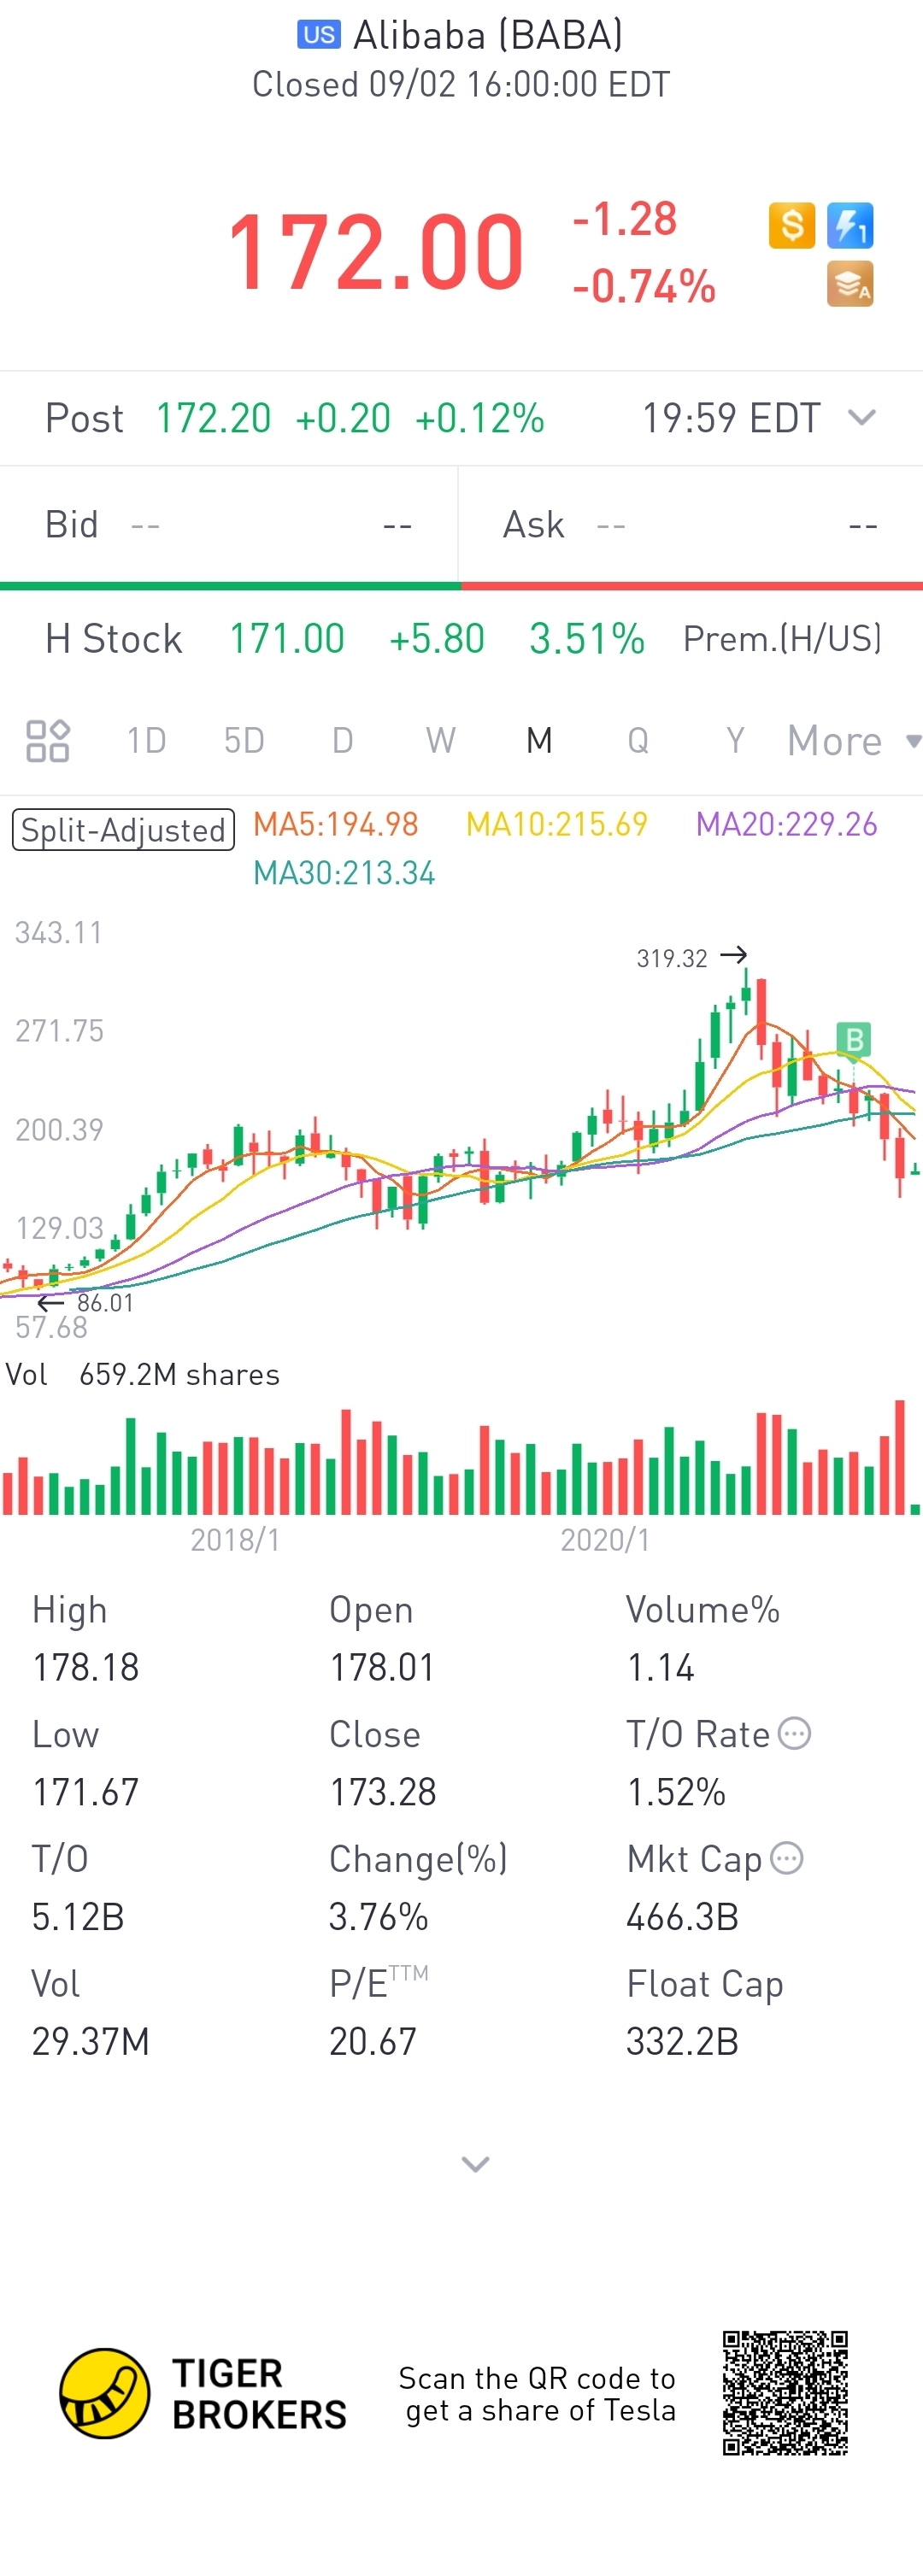Toggle the Split-Adjusted button
This screenshot has height=2576, width=923.
(x=123, y=830)
